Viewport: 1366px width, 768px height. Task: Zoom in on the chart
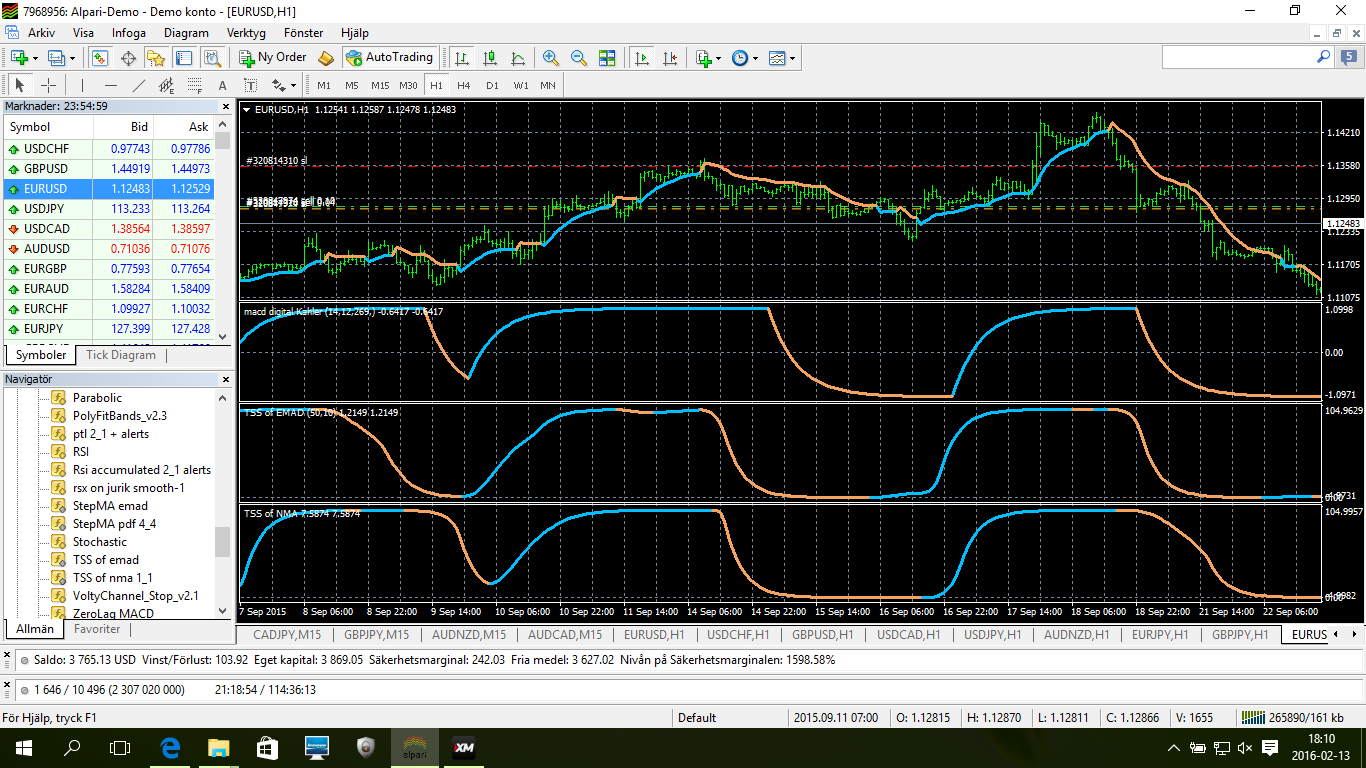[551, 58]
